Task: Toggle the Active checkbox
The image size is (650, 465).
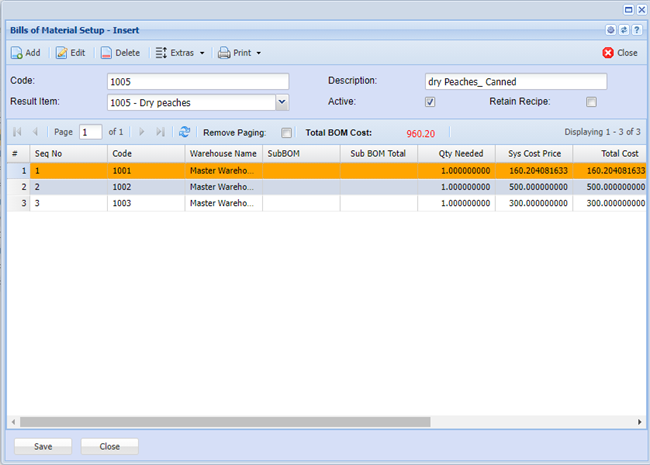Action: pos(430,102)
